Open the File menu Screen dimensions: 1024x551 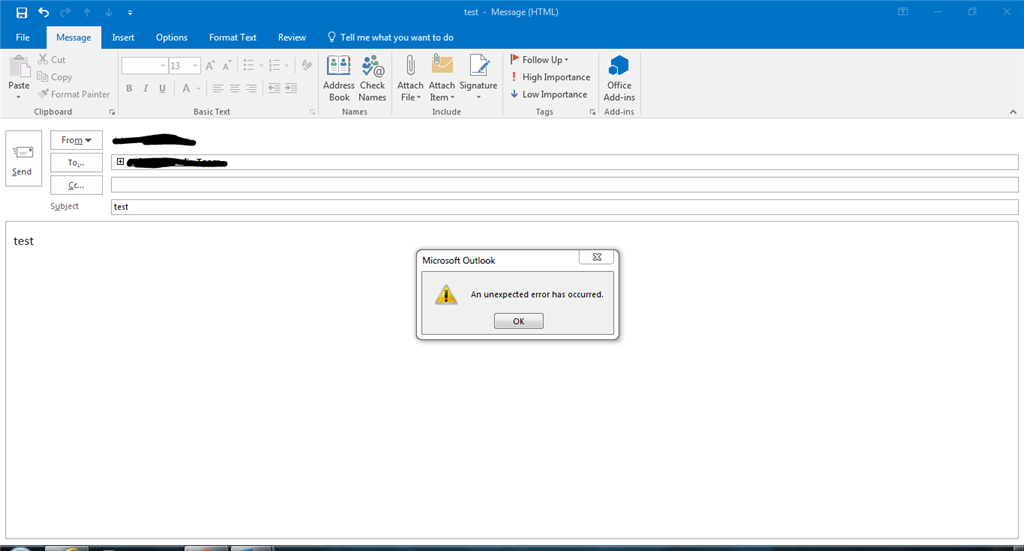(23, 37)
